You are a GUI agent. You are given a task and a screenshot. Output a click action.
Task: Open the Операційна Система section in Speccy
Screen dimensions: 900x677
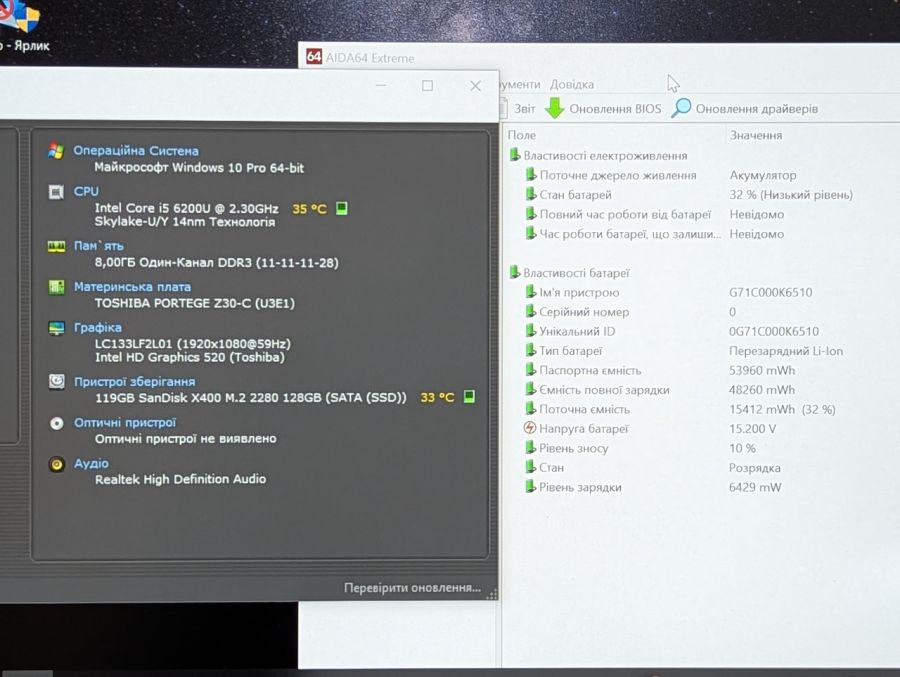(135, 150)
